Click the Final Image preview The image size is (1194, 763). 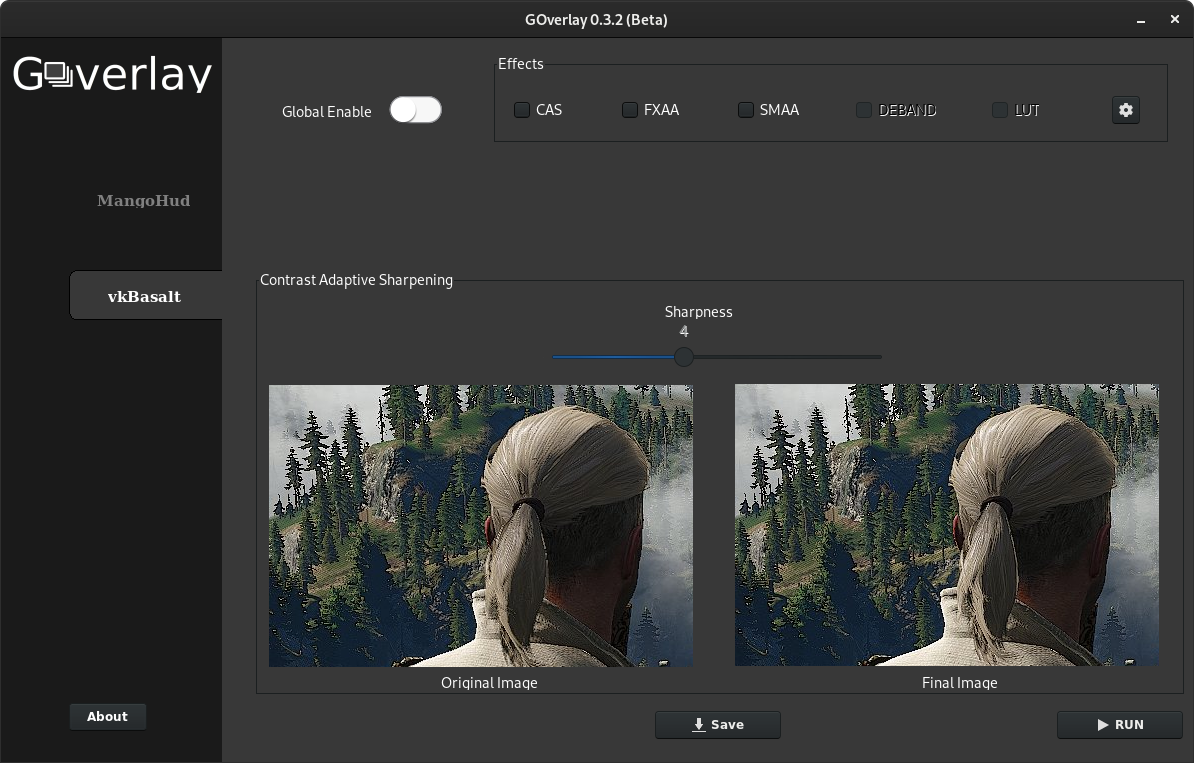click(947, 525)
